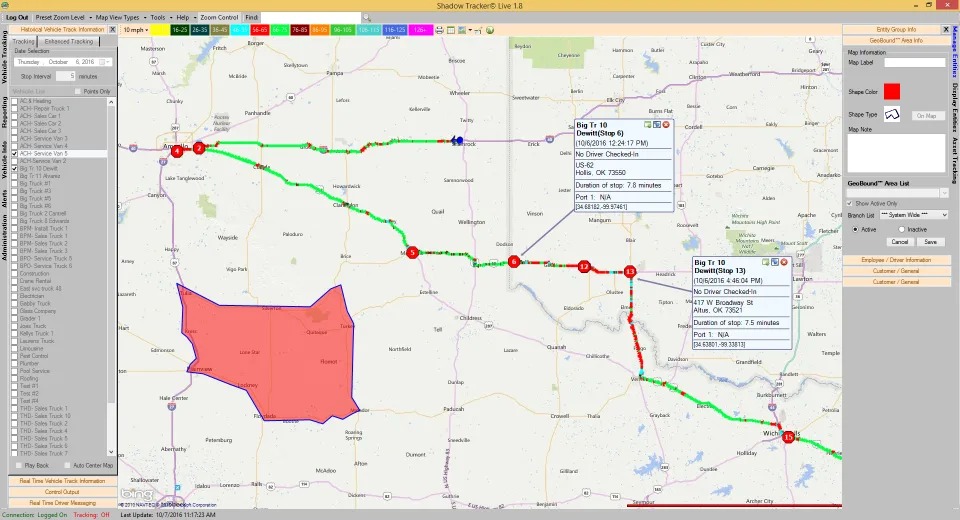Open Real Time Driver Messaging section

pos(62,503)
